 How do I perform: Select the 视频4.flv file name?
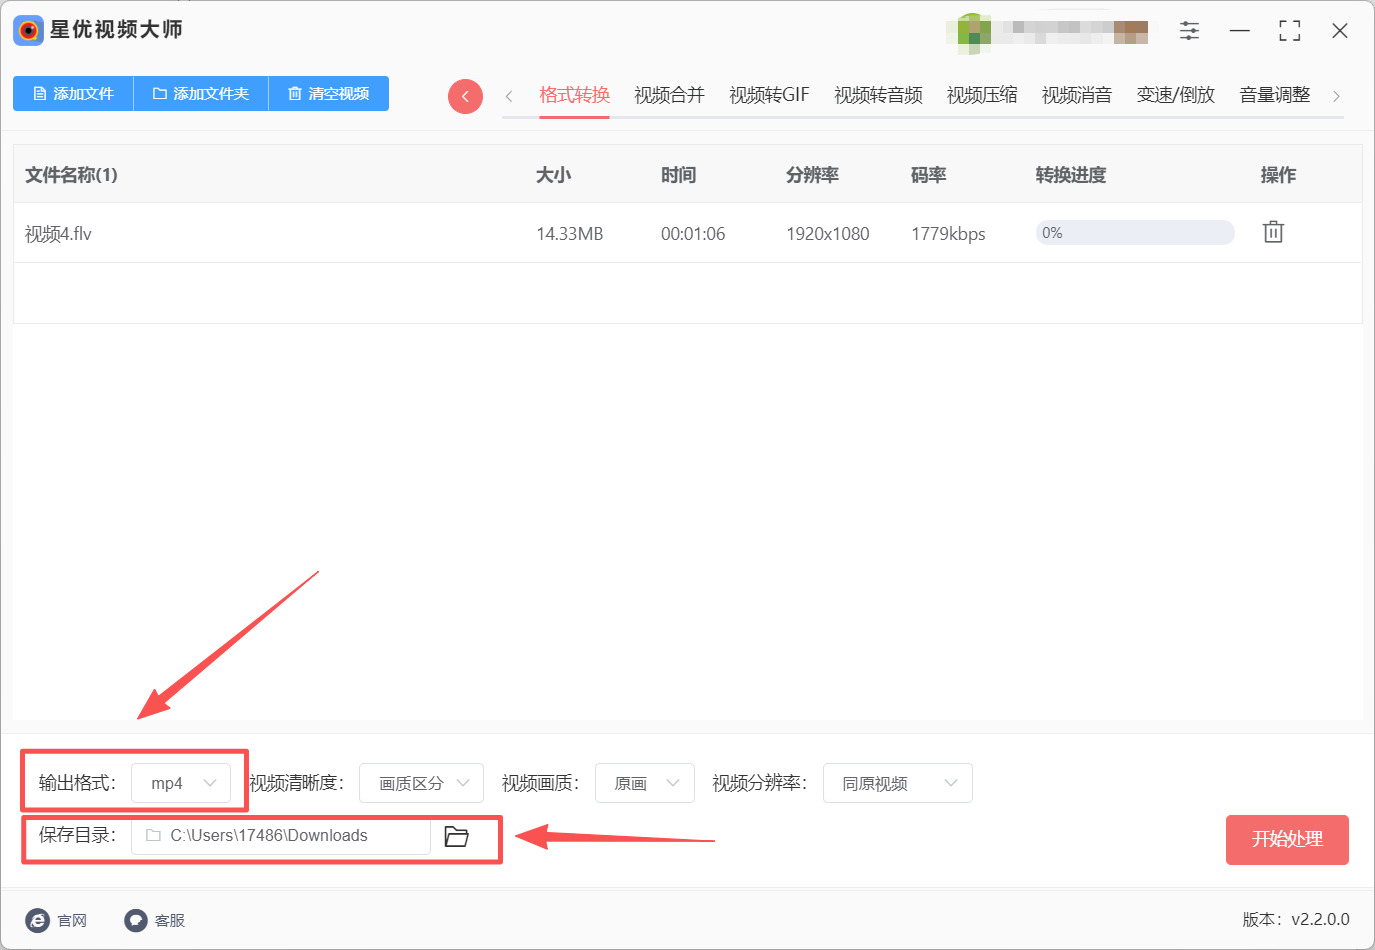pos(58,234)
